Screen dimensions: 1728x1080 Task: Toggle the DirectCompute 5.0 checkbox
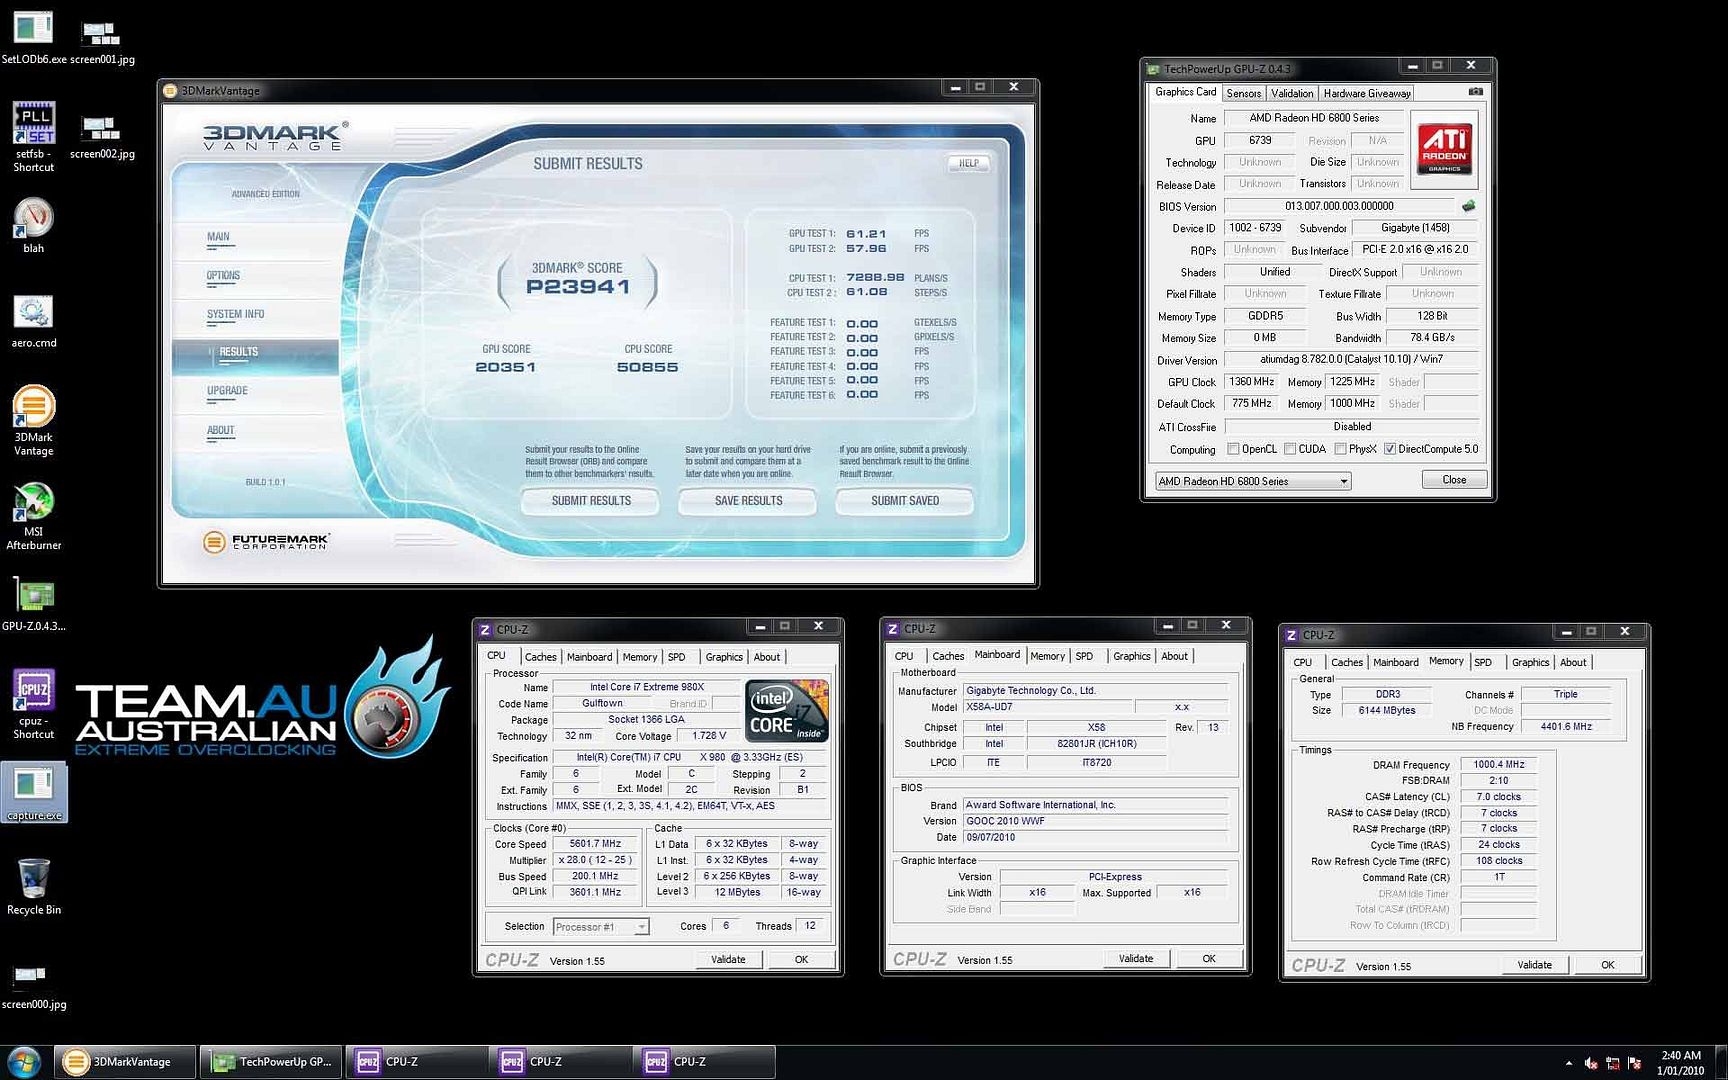click(1389, 449)
